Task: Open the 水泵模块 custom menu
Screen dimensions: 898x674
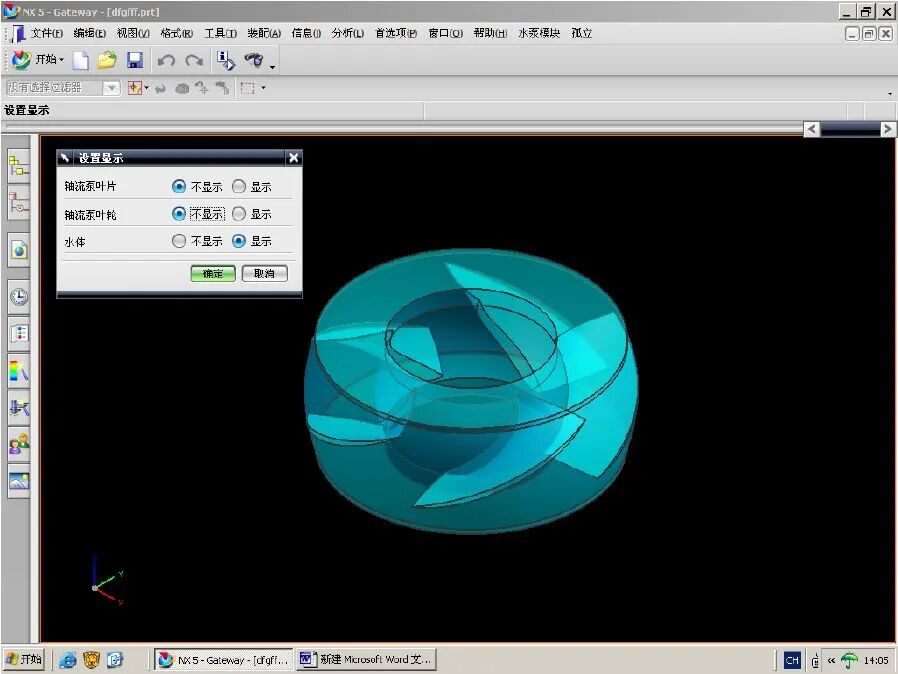Action: click(539, 33)
